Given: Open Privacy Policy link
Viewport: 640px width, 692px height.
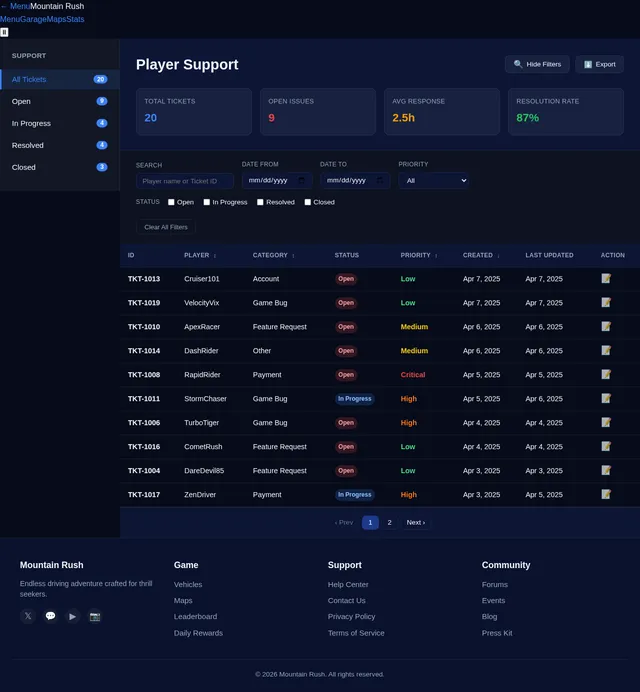Looking at the screenshot, I should click(351, 617).
